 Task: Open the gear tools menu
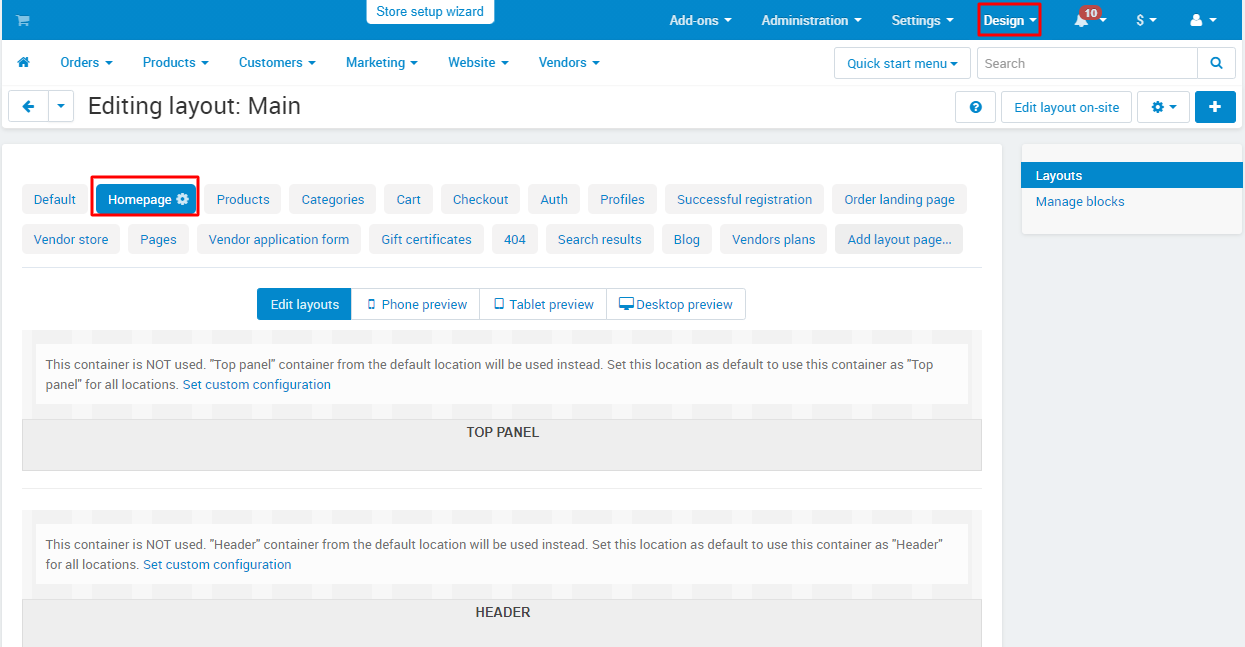pyautogui.click(x=1163, y=107)
